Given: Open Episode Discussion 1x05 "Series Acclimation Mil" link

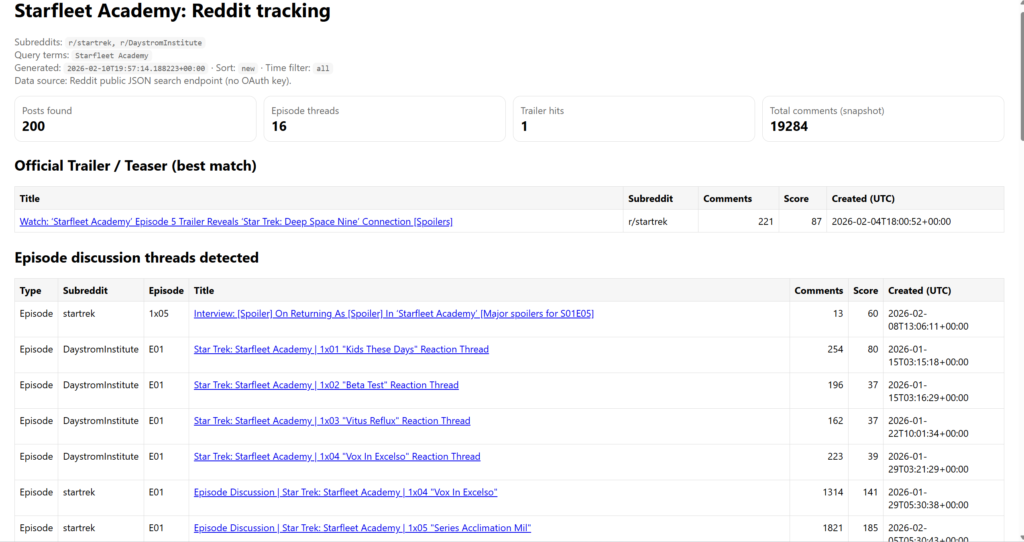Looking at the screenshot, I should coord(362,528).
